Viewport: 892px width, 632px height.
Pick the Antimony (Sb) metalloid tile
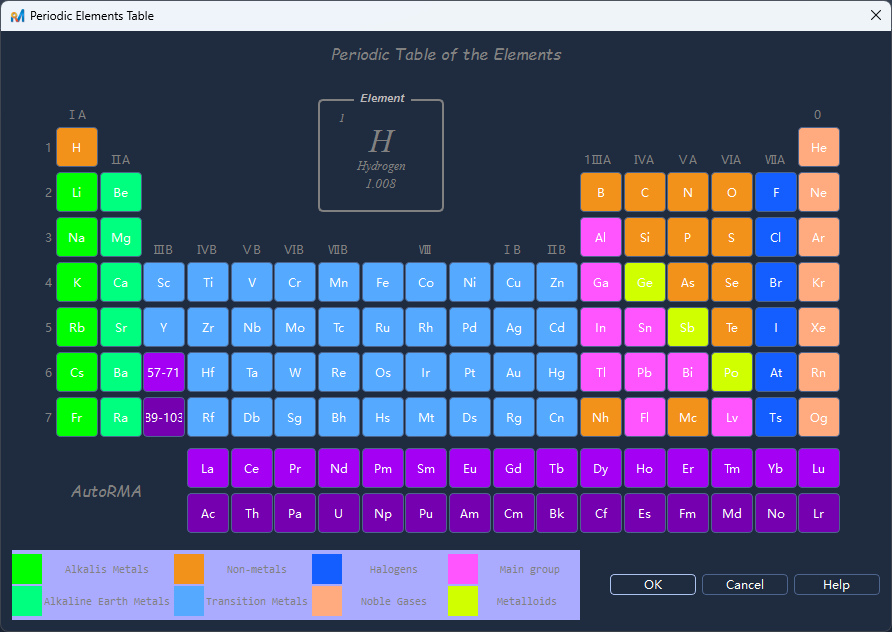coord(688,327)
